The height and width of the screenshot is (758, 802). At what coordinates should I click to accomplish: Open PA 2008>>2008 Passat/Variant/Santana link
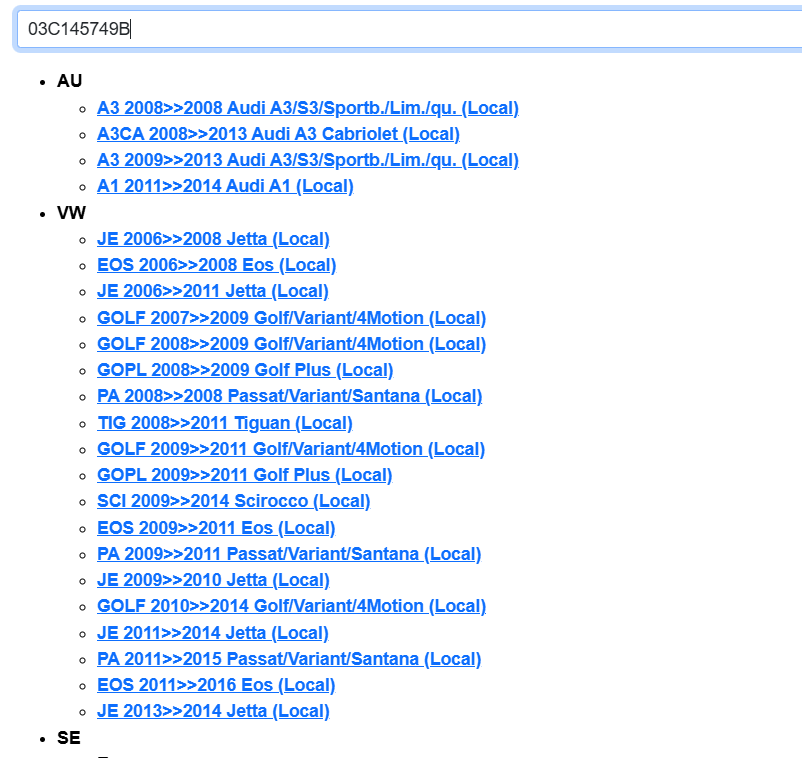click(x=289, y=396)
